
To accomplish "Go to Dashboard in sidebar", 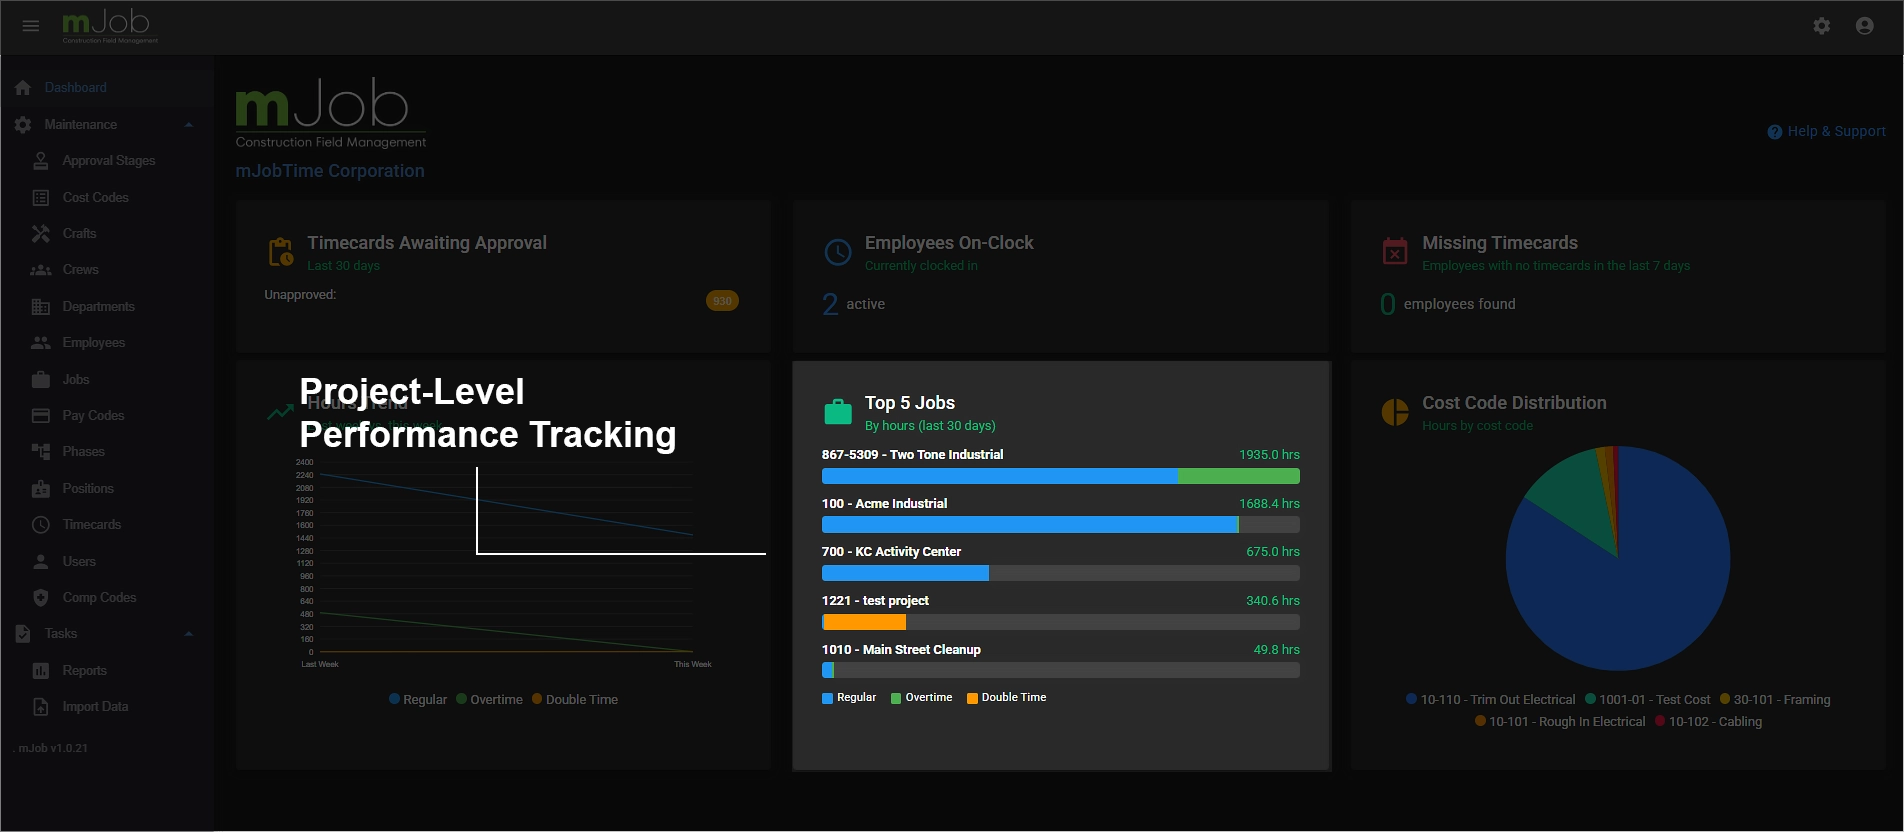I will click(x=76, y=88).
